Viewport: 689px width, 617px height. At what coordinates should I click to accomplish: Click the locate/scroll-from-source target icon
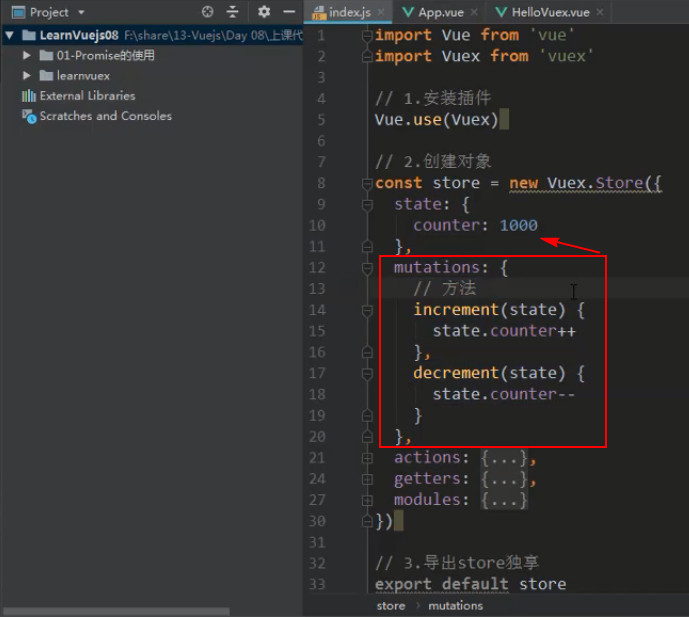(207, 12)
